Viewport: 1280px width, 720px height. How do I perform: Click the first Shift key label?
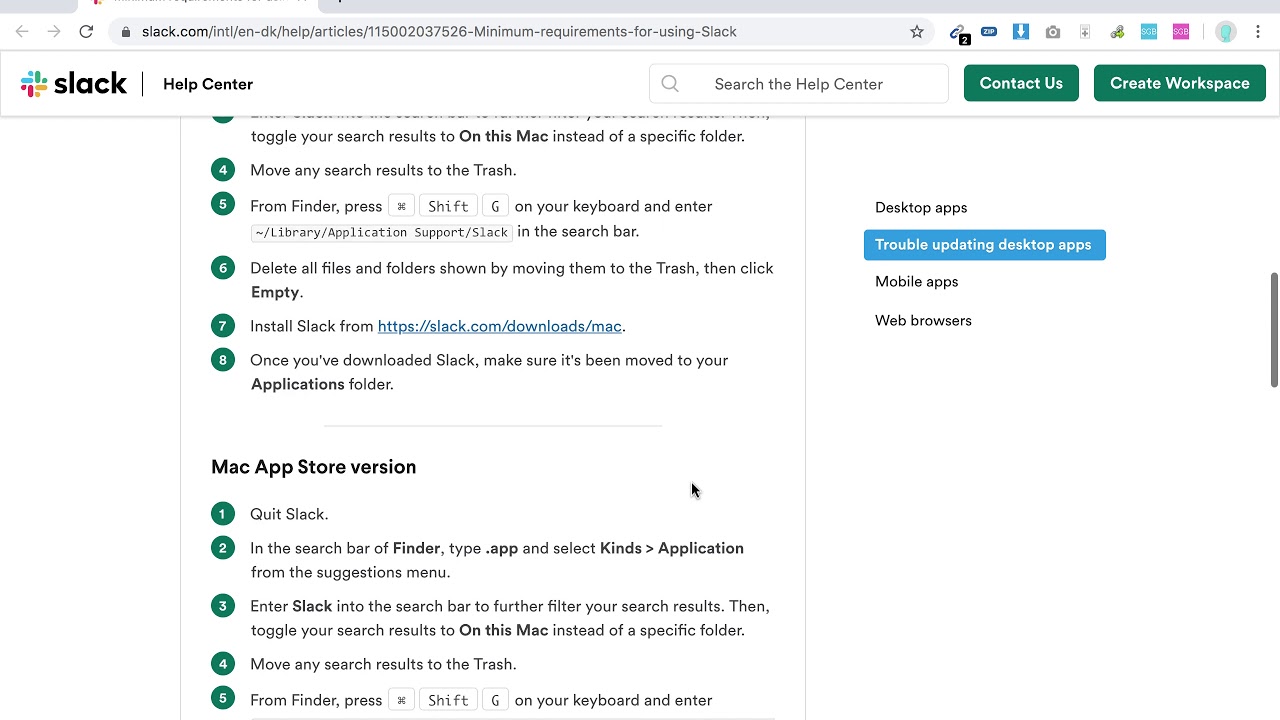pyautogui.click(x=448, y=206)
